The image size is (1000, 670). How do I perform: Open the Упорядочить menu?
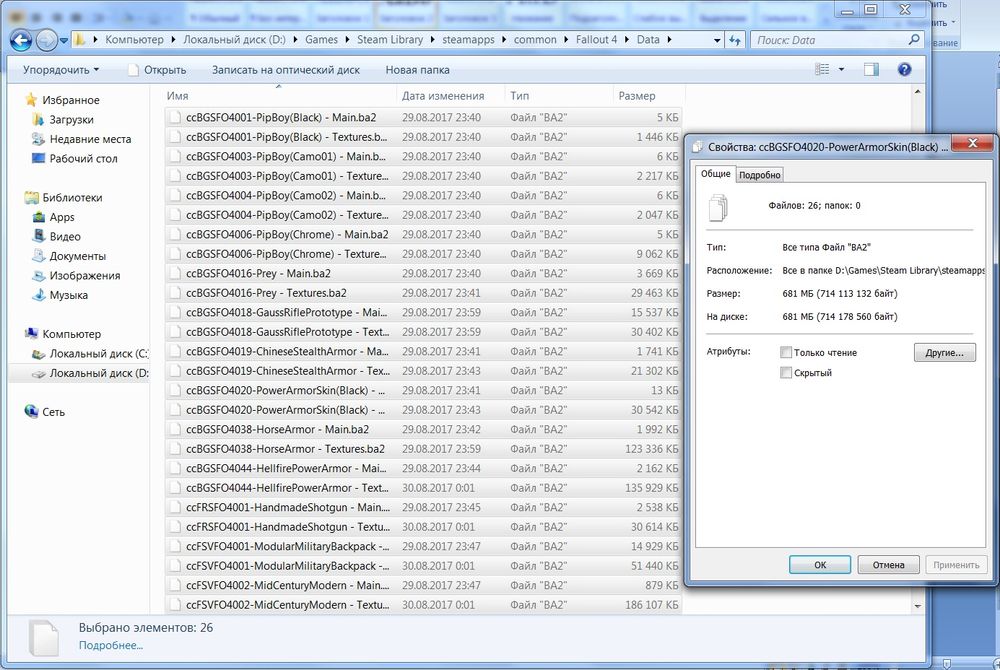[x=61, y=70]
